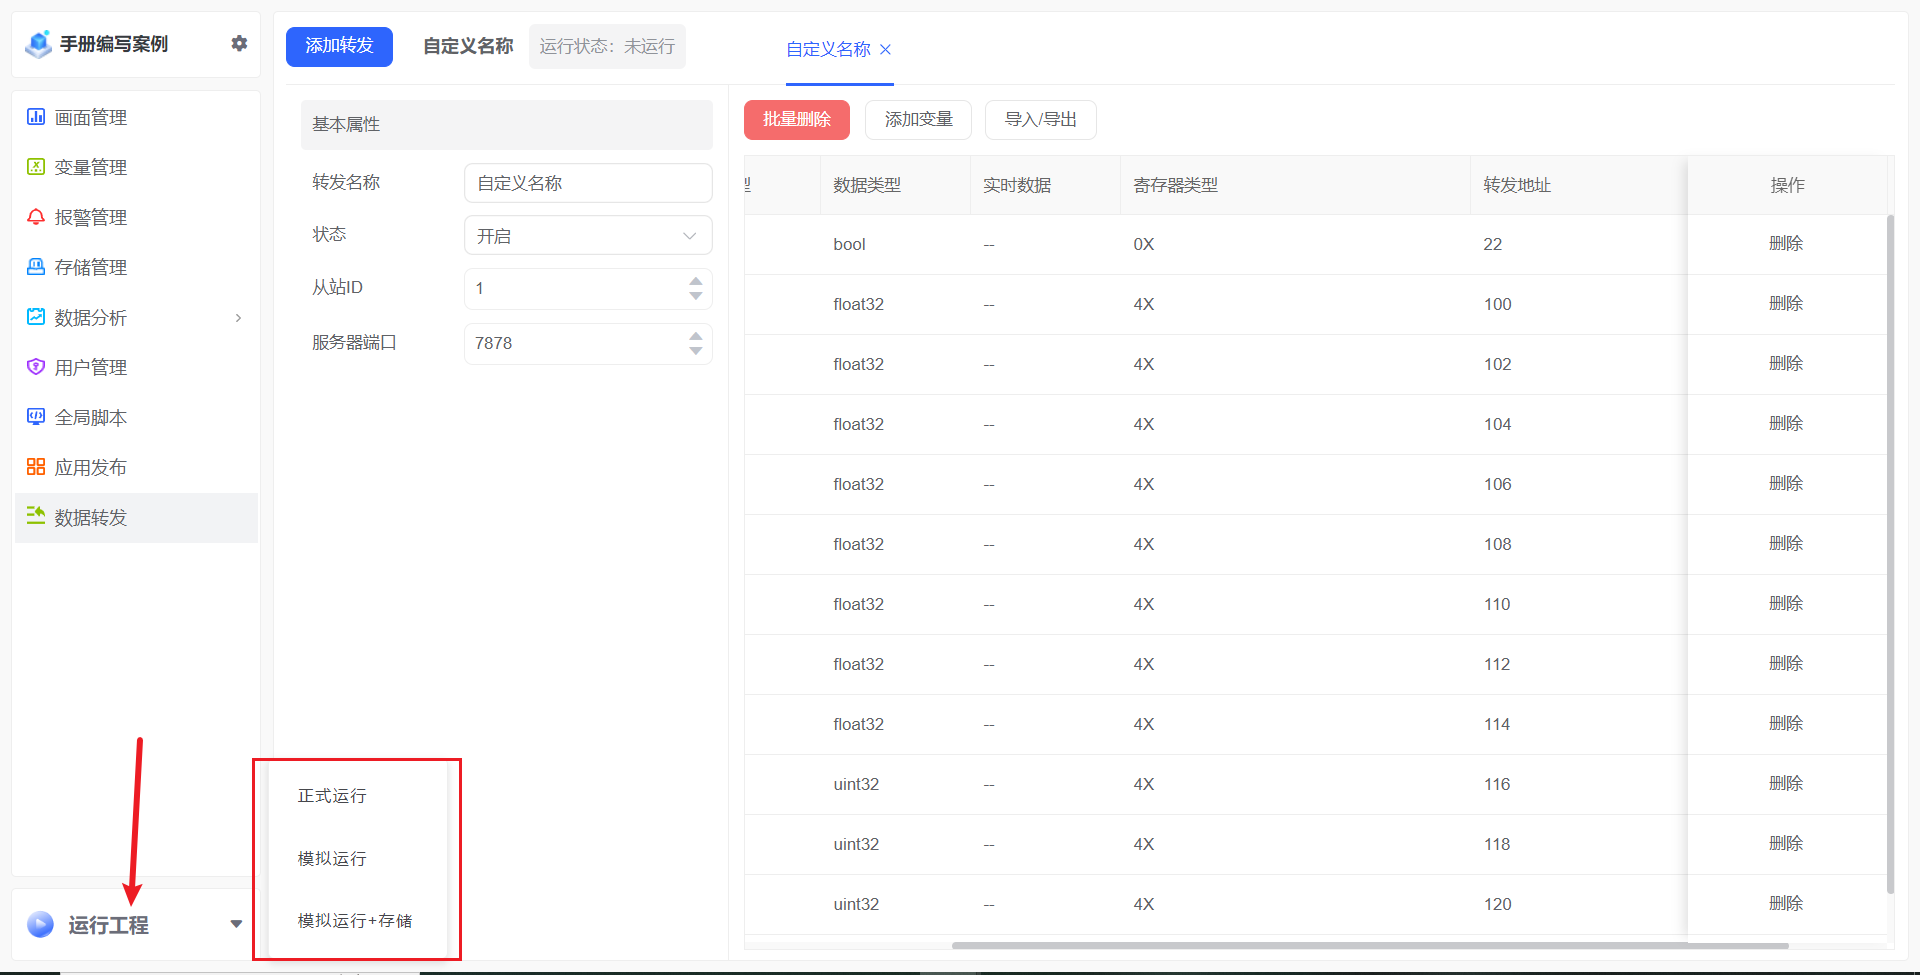
Task: Toggle the 运行工程 dropdown caret
Action: (x=236, y=924)
